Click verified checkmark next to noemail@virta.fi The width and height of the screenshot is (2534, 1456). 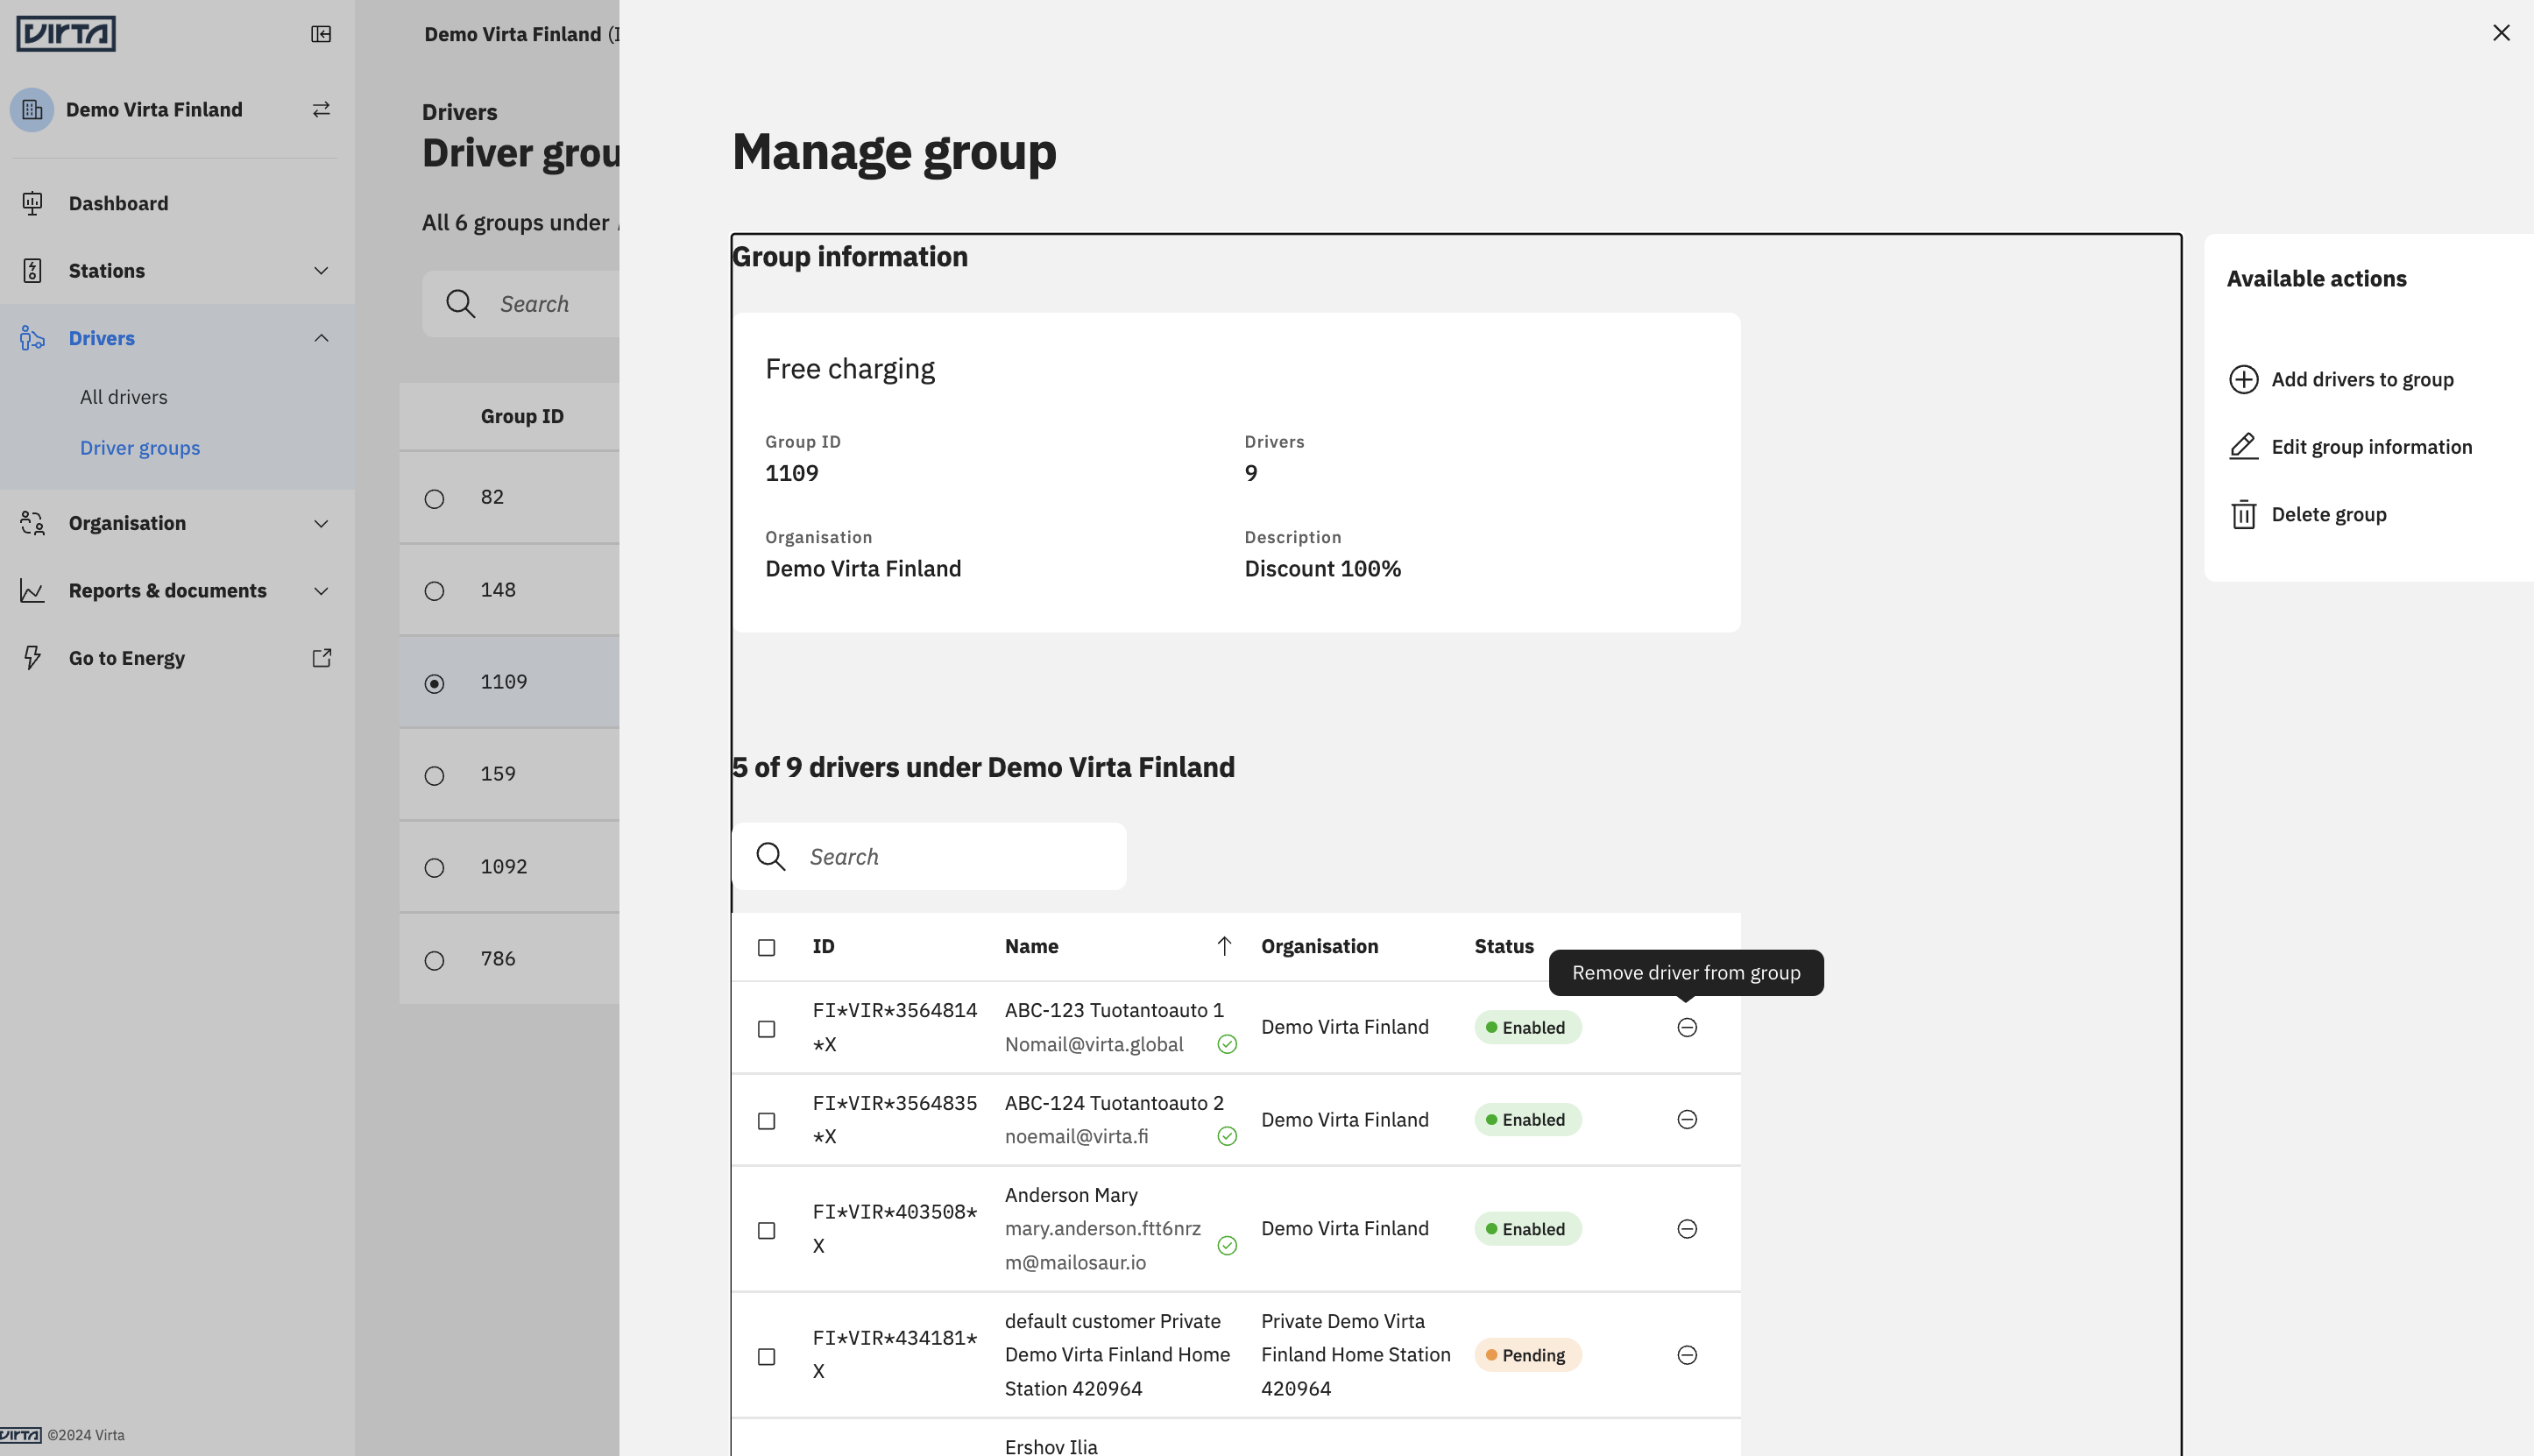pyautogui.click(x=1227, y=1136)
